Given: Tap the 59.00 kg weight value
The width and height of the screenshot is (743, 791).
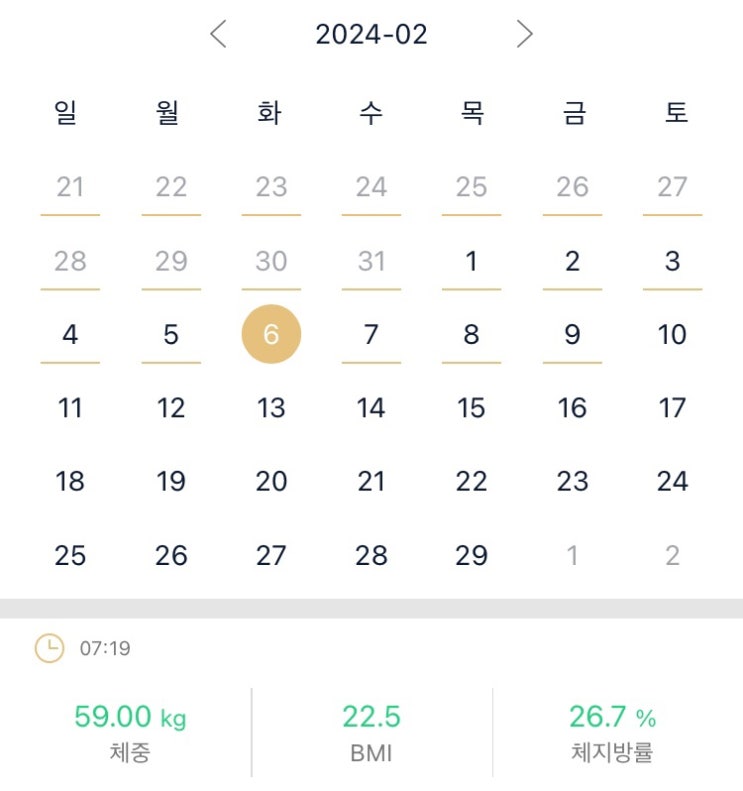Looking at the screenshot, I should [130, 716].
